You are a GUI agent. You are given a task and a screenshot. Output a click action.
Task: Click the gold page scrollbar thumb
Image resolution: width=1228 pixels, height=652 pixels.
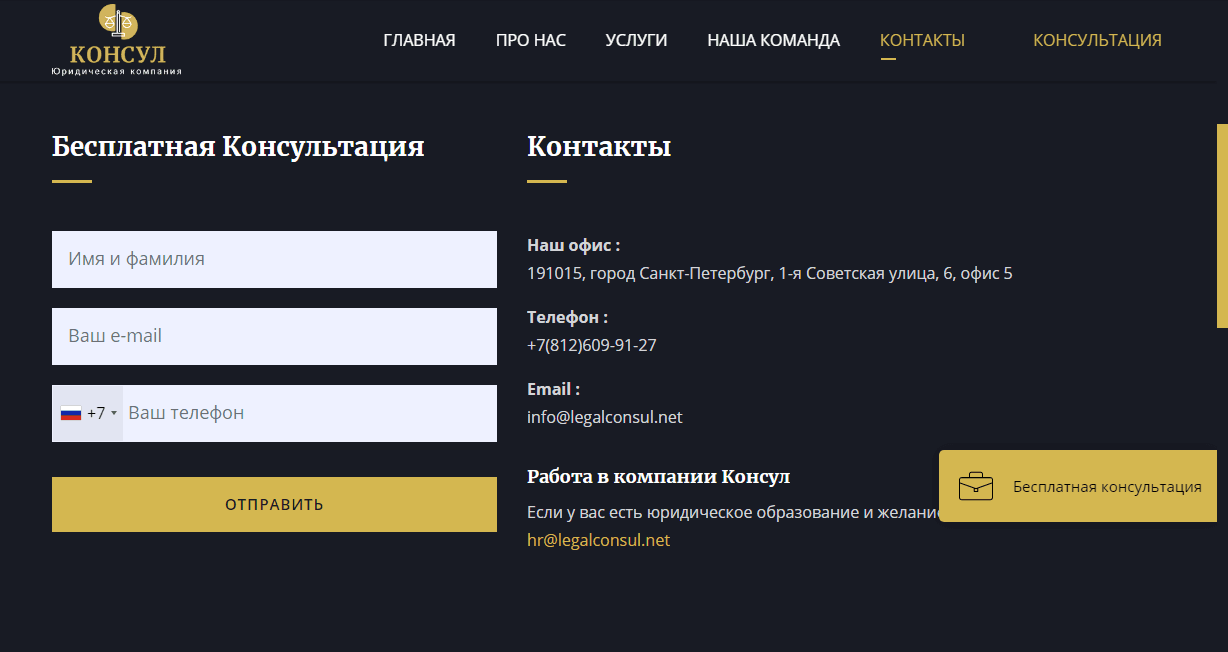pyautogui.click(x=1221, y=225)
